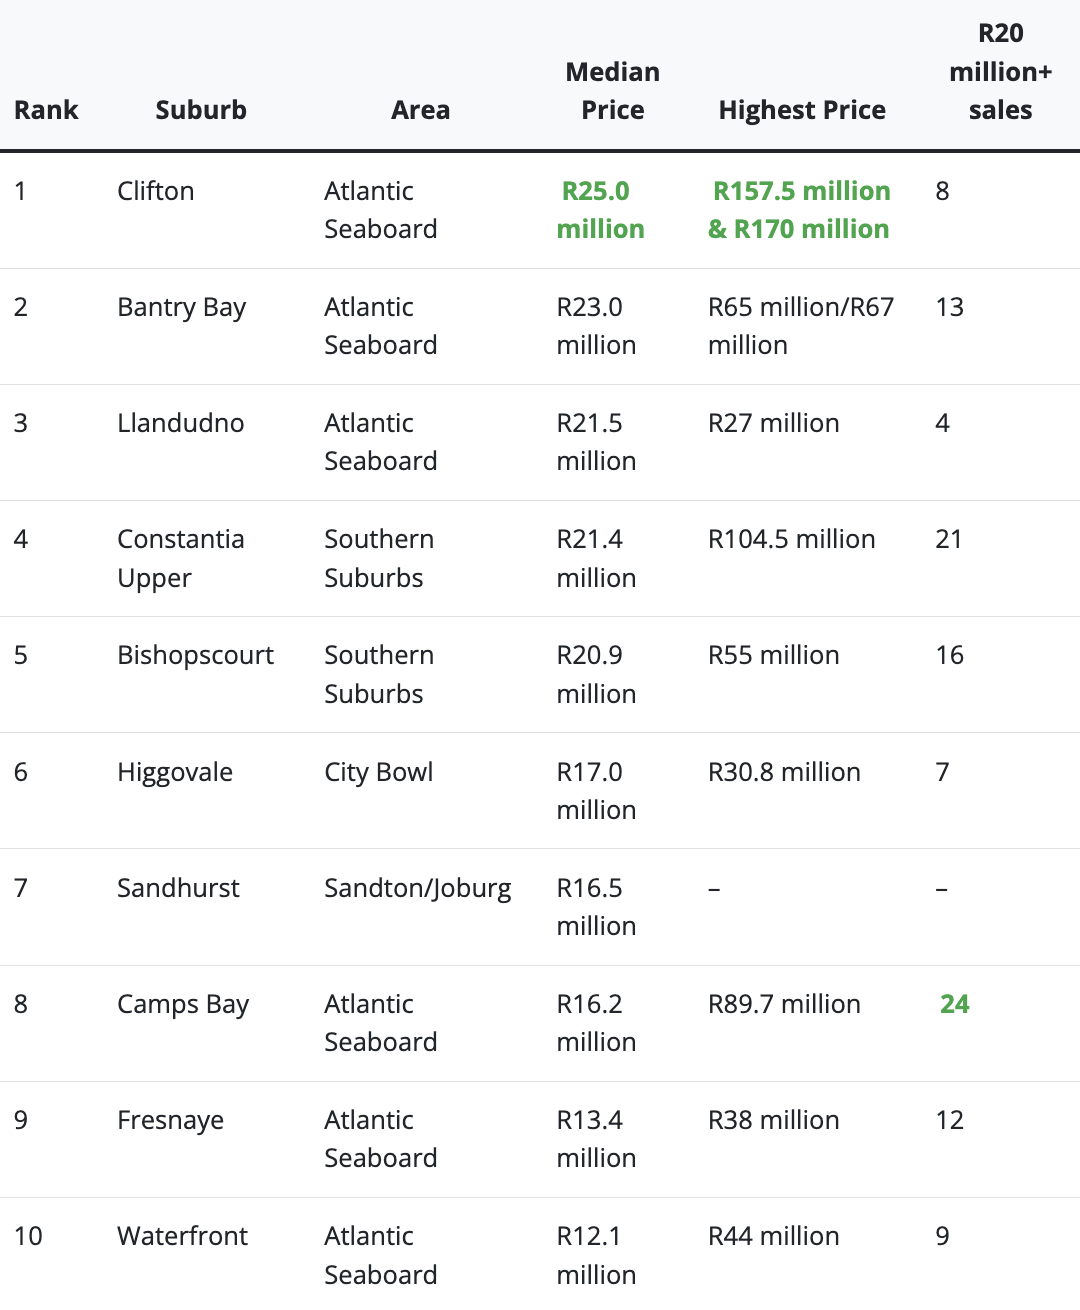Click the Suburb column header
Screen dimensions: 1080x1310
(x=200, y=110)
